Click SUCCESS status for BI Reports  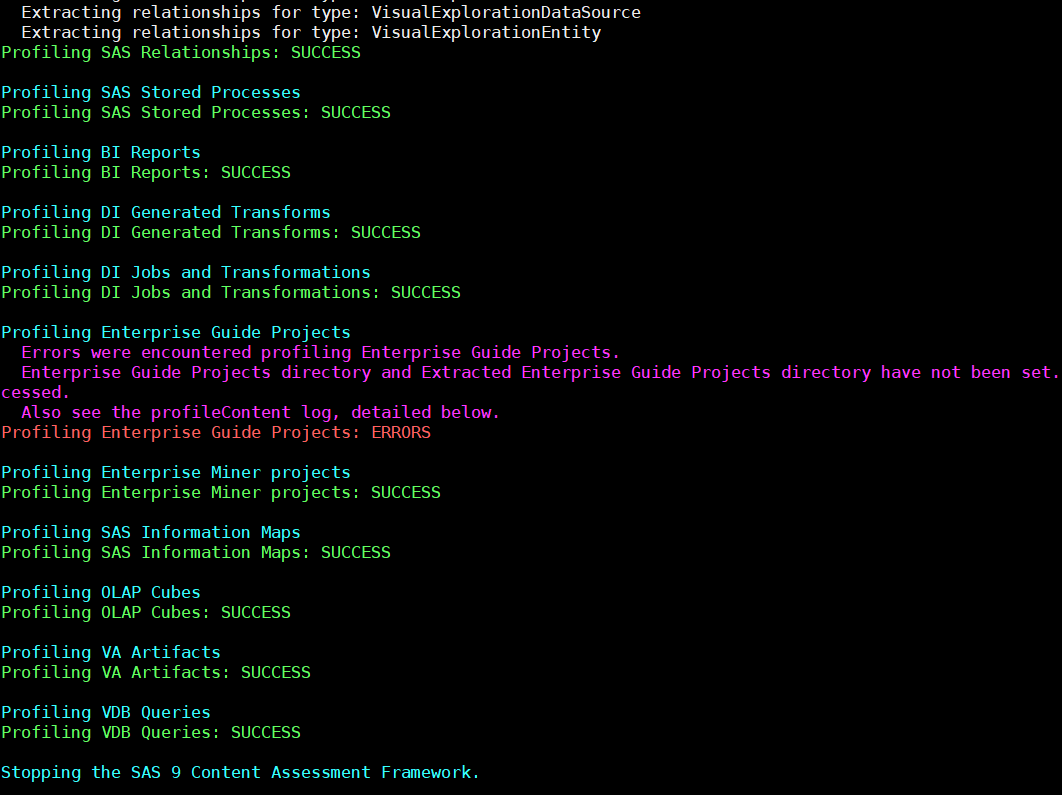coord(255,172)
